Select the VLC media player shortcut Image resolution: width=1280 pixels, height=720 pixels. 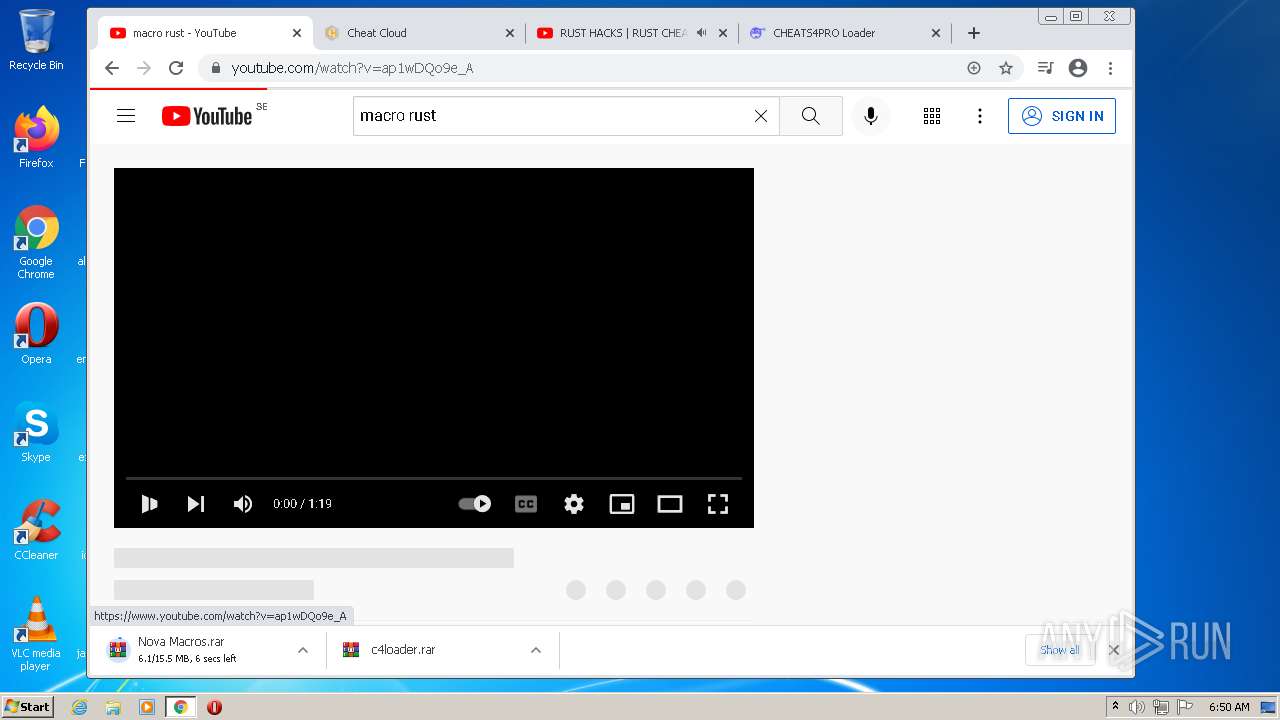point(36,633)
